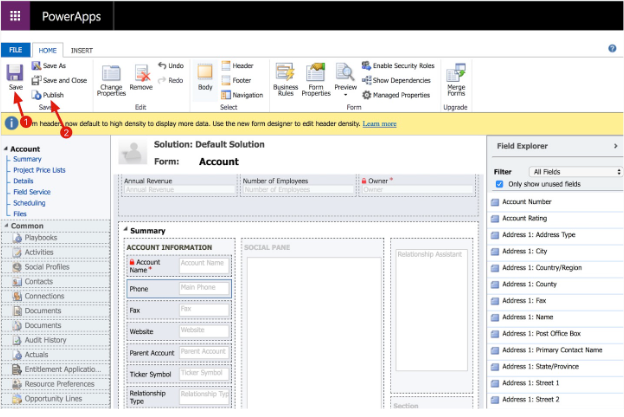
Task: Click Enable Security Roles
Action: point(398,66)
